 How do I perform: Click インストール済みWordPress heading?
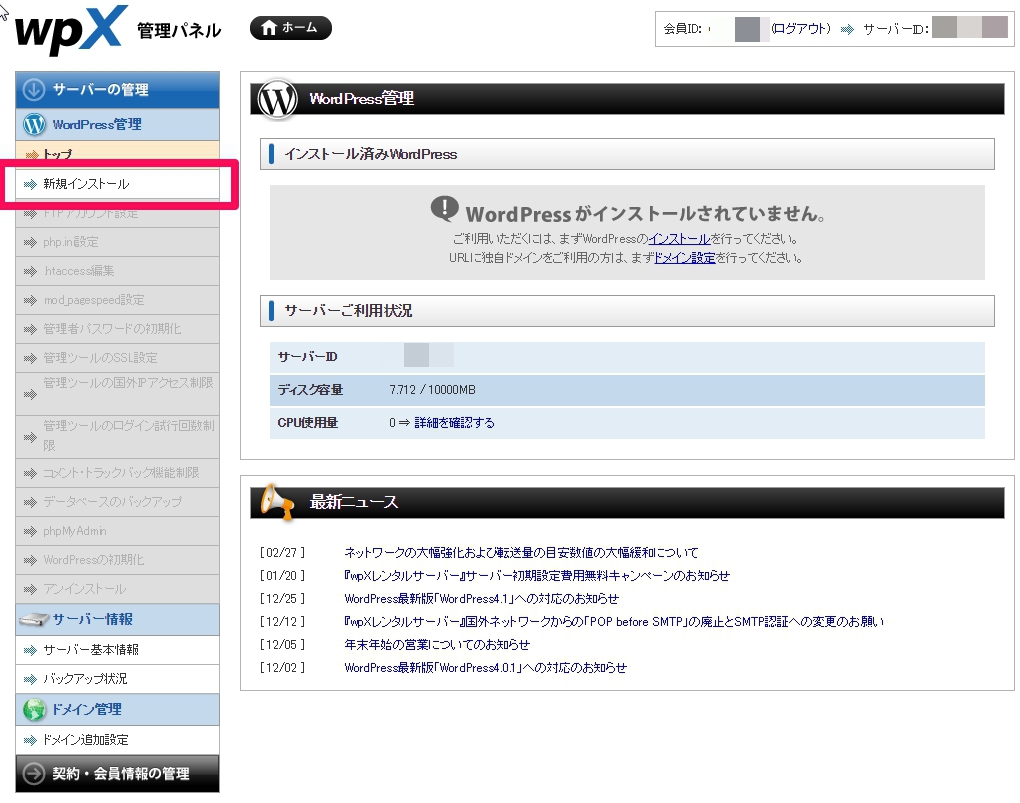(x=370, y=154)
